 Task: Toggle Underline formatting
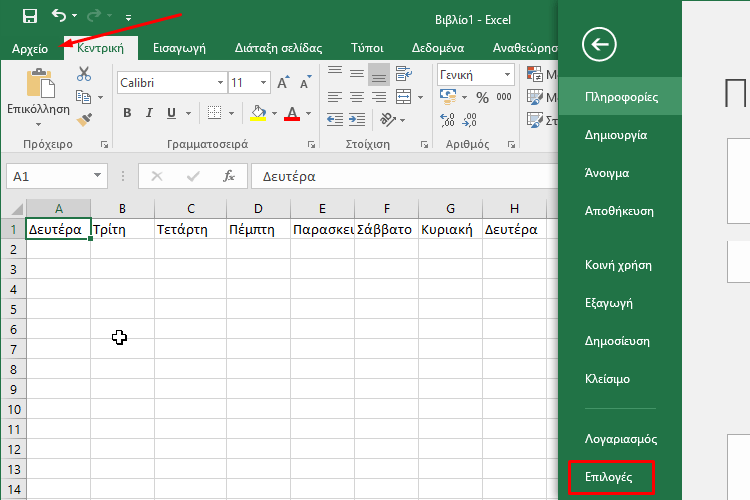pos(171,113)
